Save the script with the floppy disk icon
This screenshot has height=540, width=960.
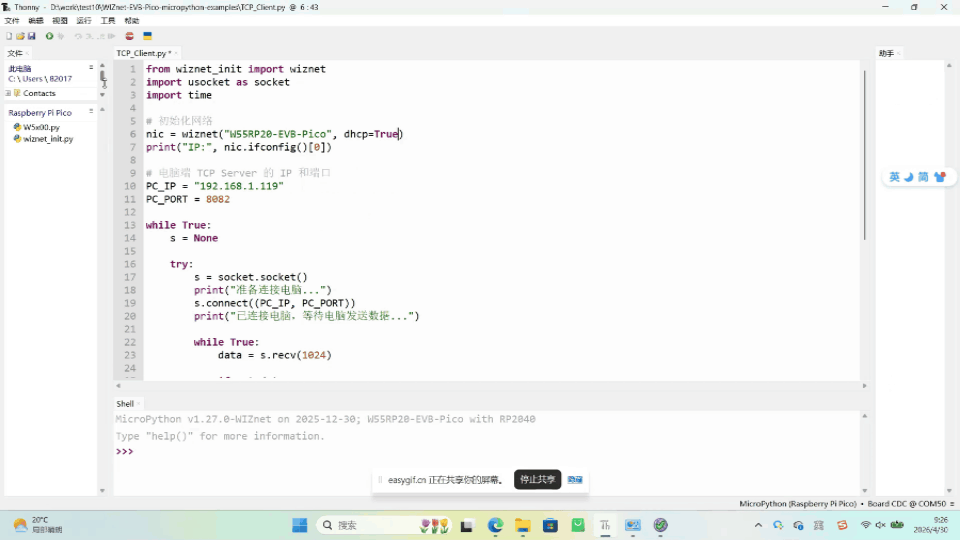32,36
